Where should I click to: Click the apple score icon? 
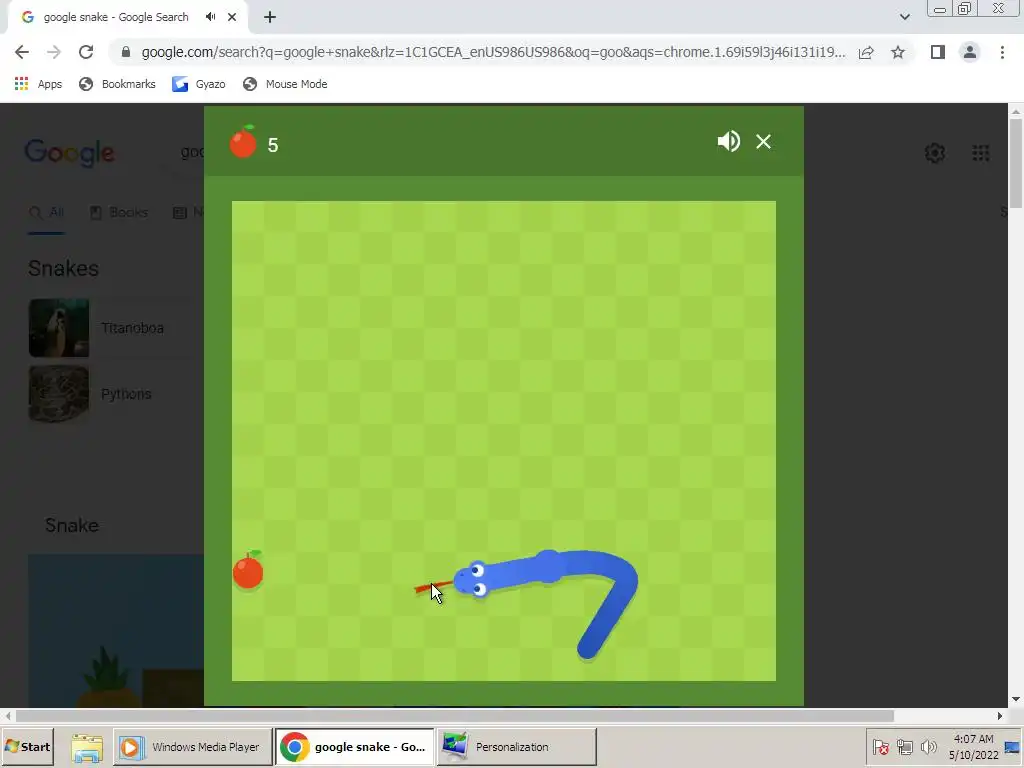point(243,141)
